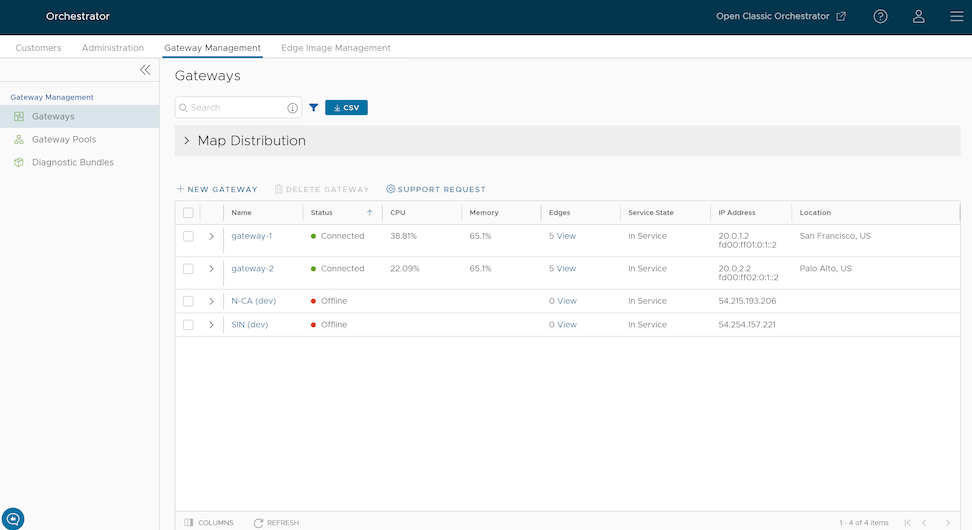The image size is (972, 530).
Task: Open the hamburger menu icon
Action: click(956, 16)
